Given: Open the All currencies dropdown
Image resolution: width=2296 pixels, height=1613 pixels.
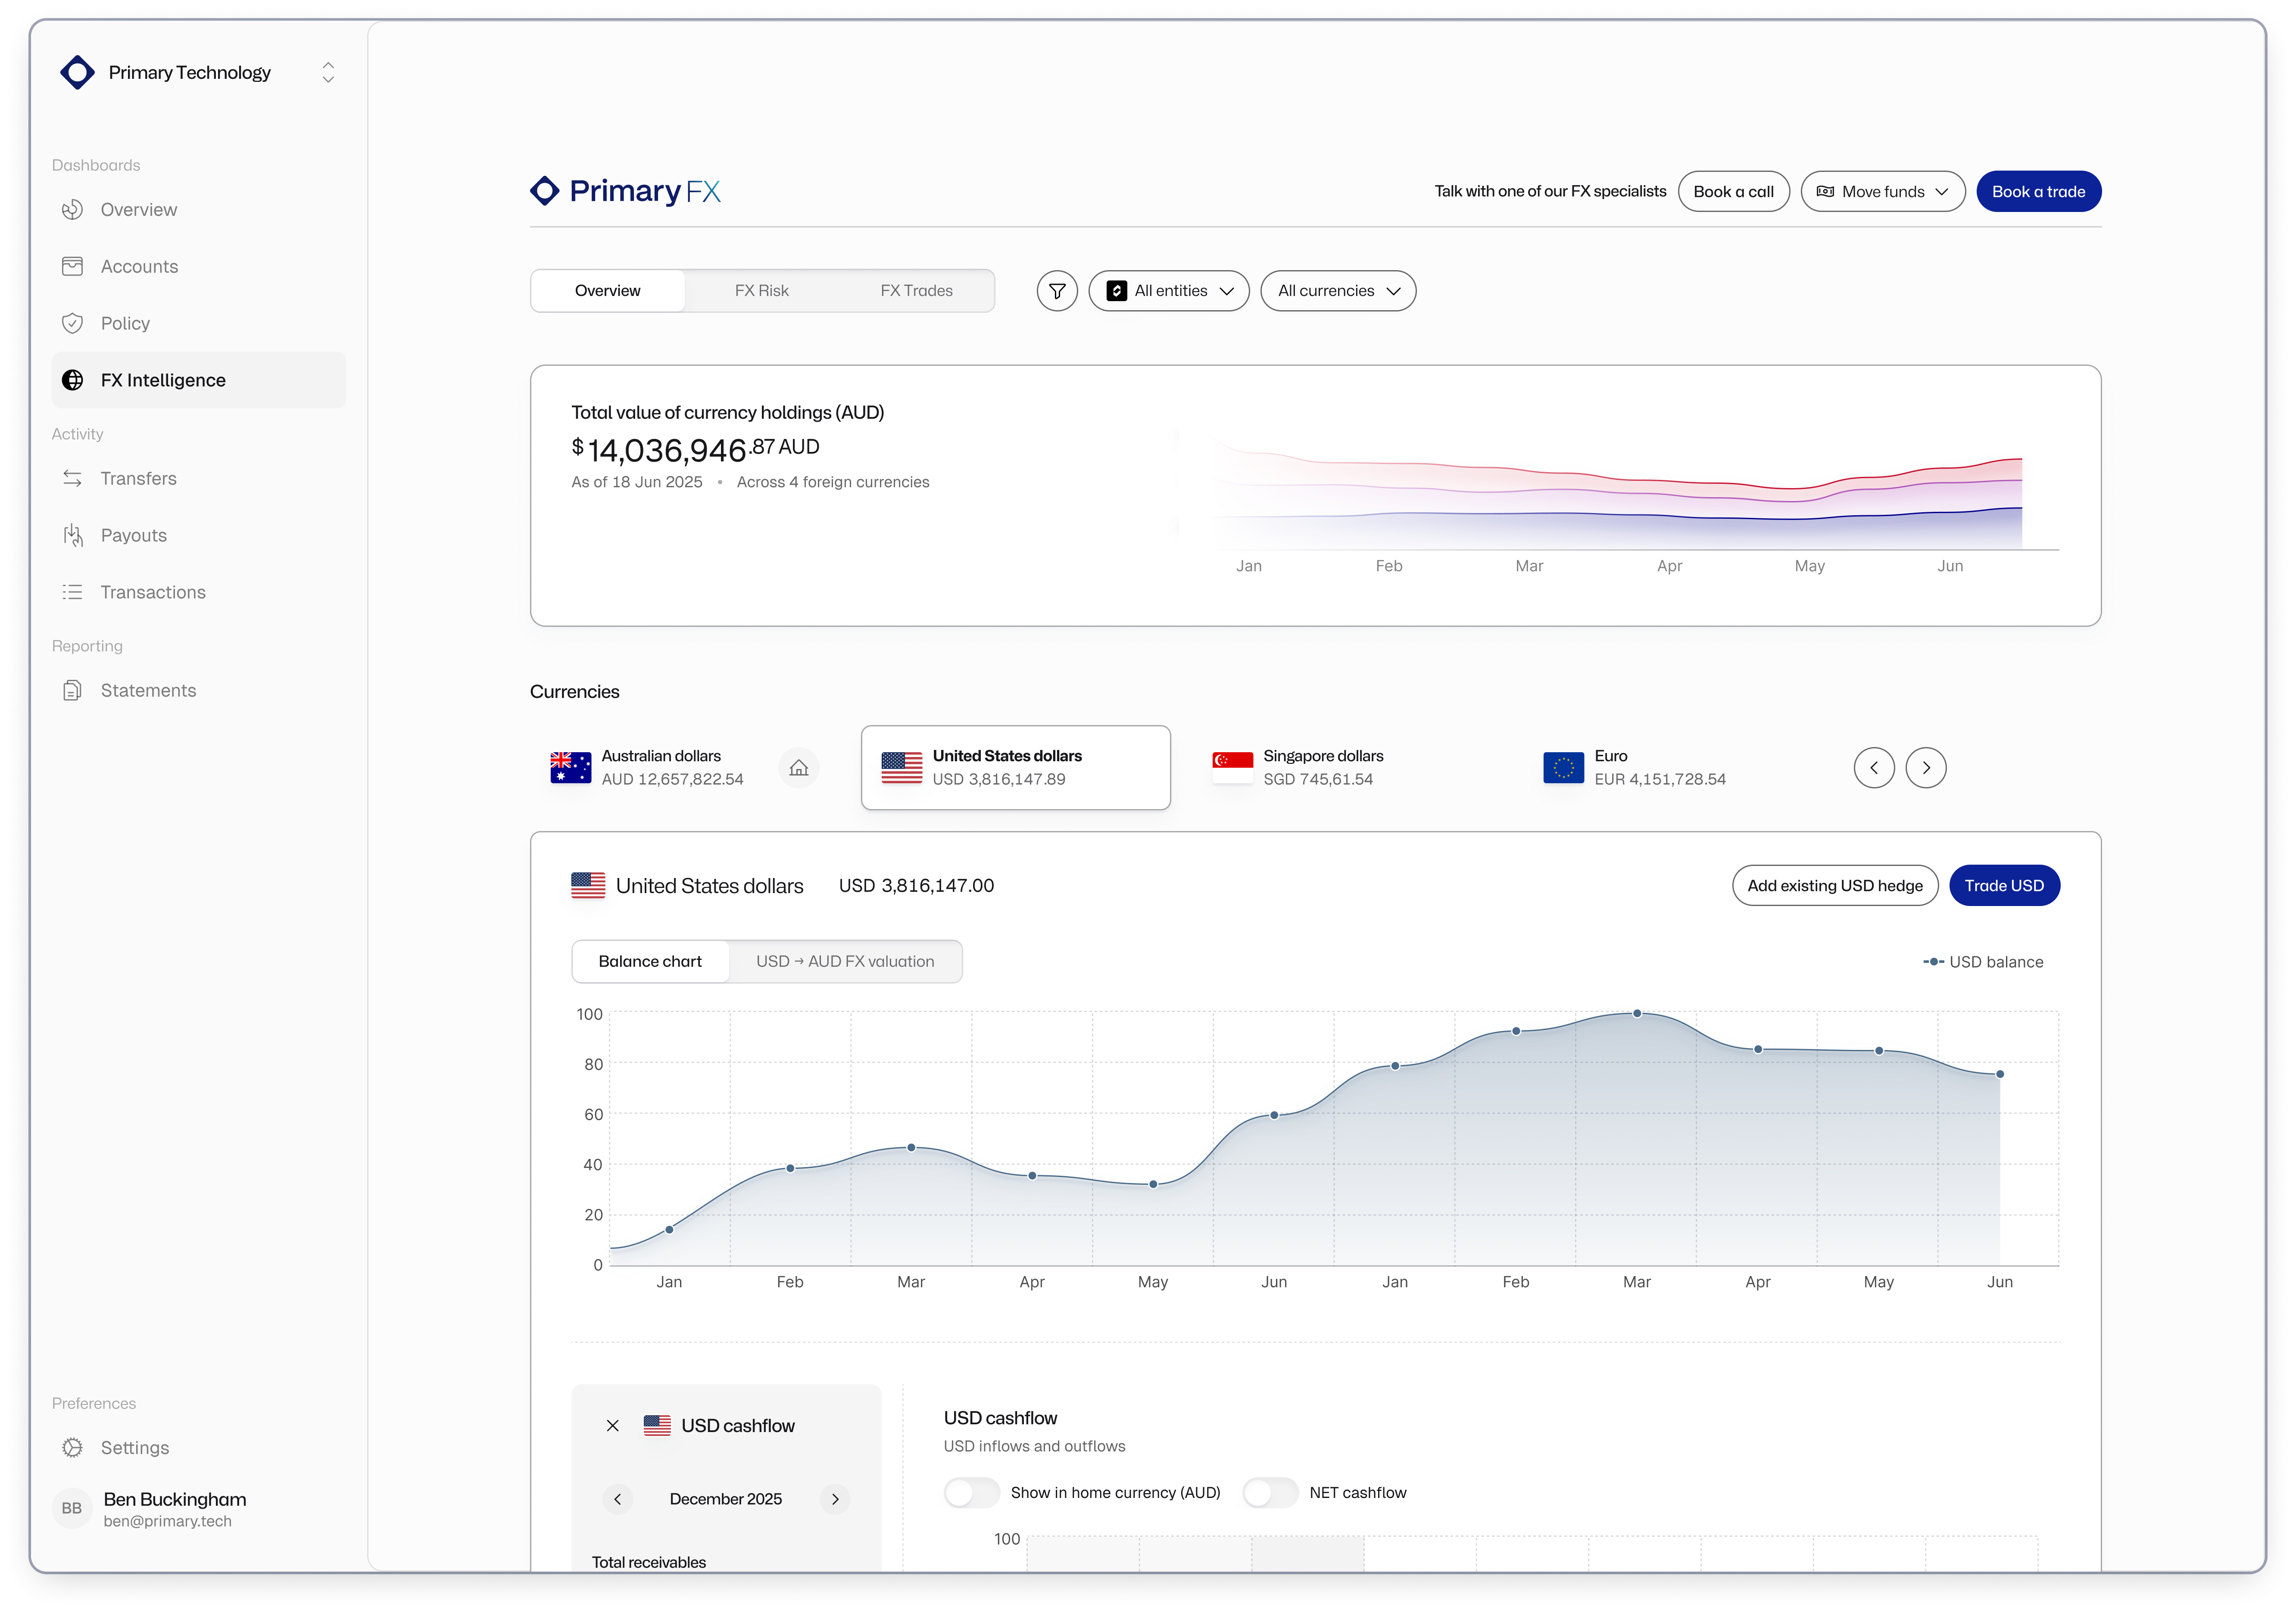Looking at the screenshot, I should 1337,291.
